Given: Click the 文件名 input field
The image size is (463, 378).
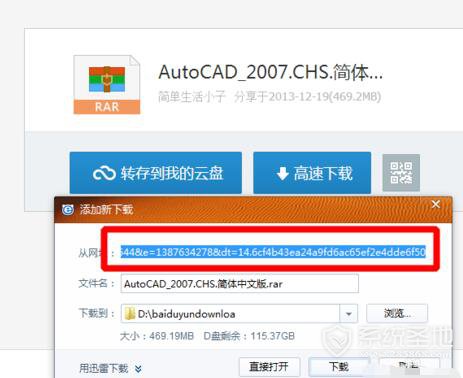Looking at the screenshot, I should coord(240,284).
